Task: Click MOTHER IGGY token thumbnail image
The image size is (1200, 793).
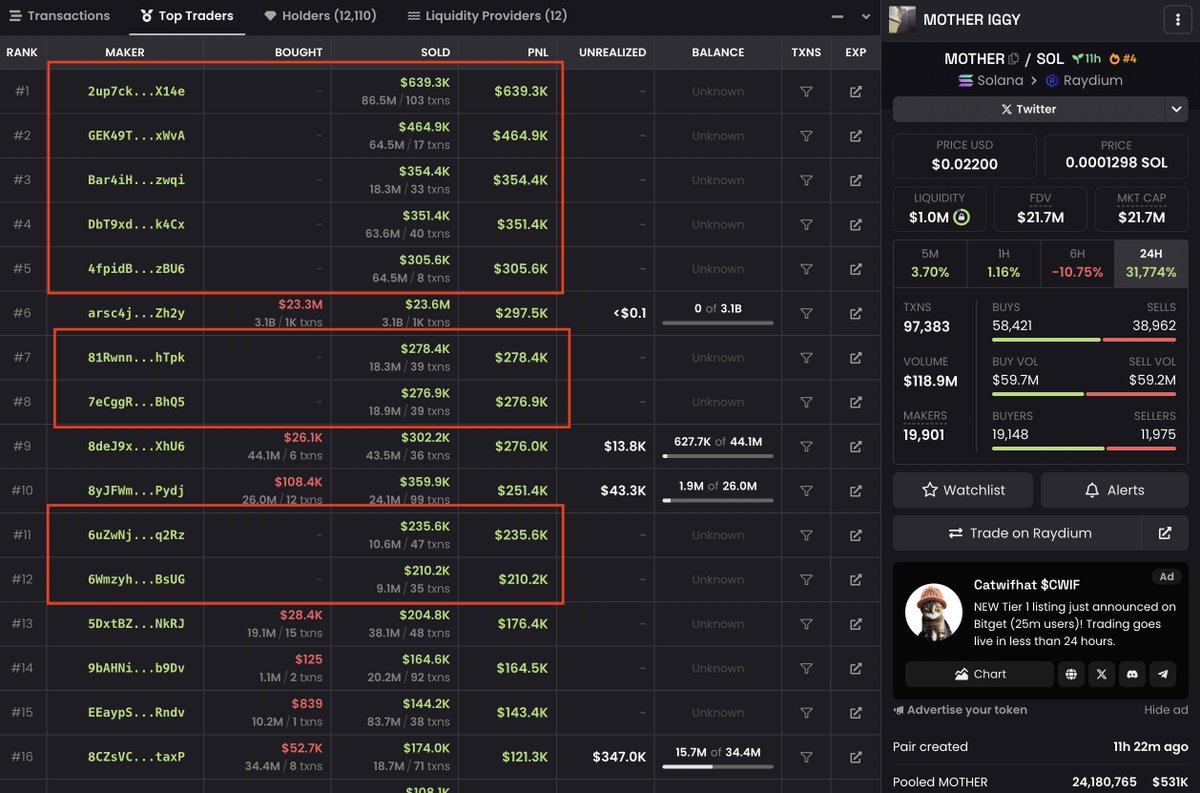Action: (902, 19)
